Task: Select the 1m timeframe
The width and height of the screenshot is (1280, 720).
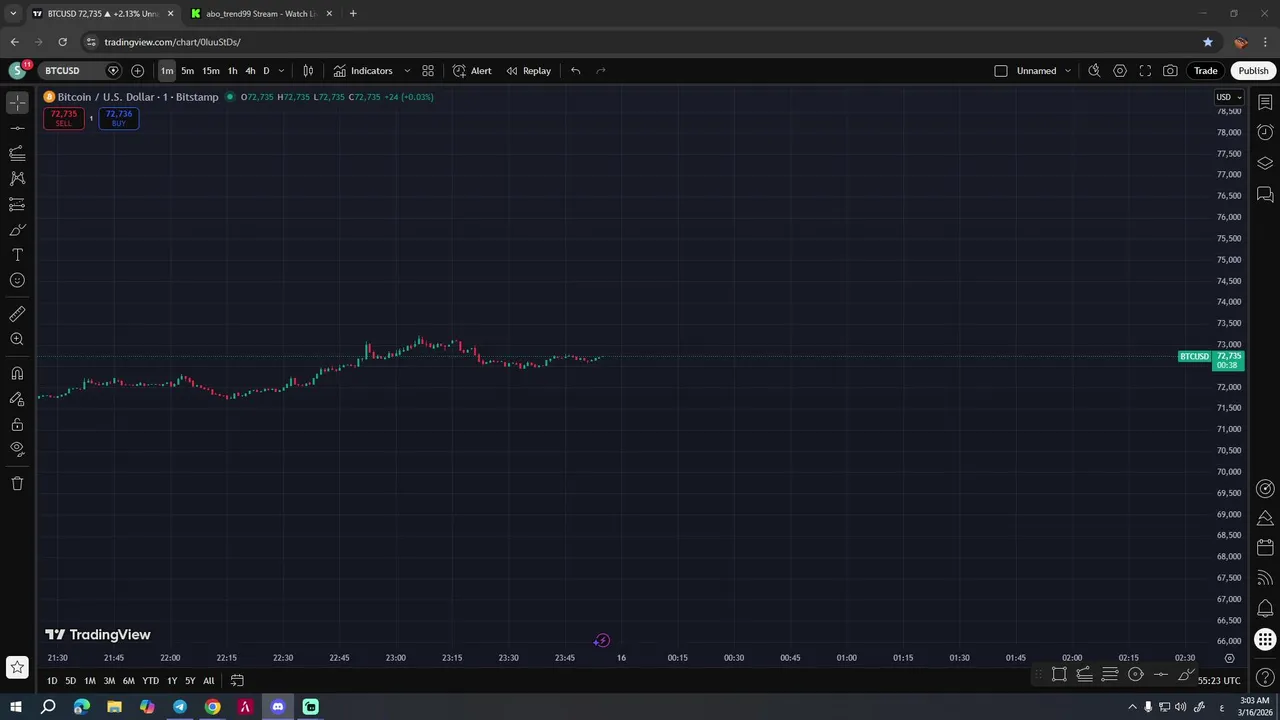Action: (x=167, y=71)
